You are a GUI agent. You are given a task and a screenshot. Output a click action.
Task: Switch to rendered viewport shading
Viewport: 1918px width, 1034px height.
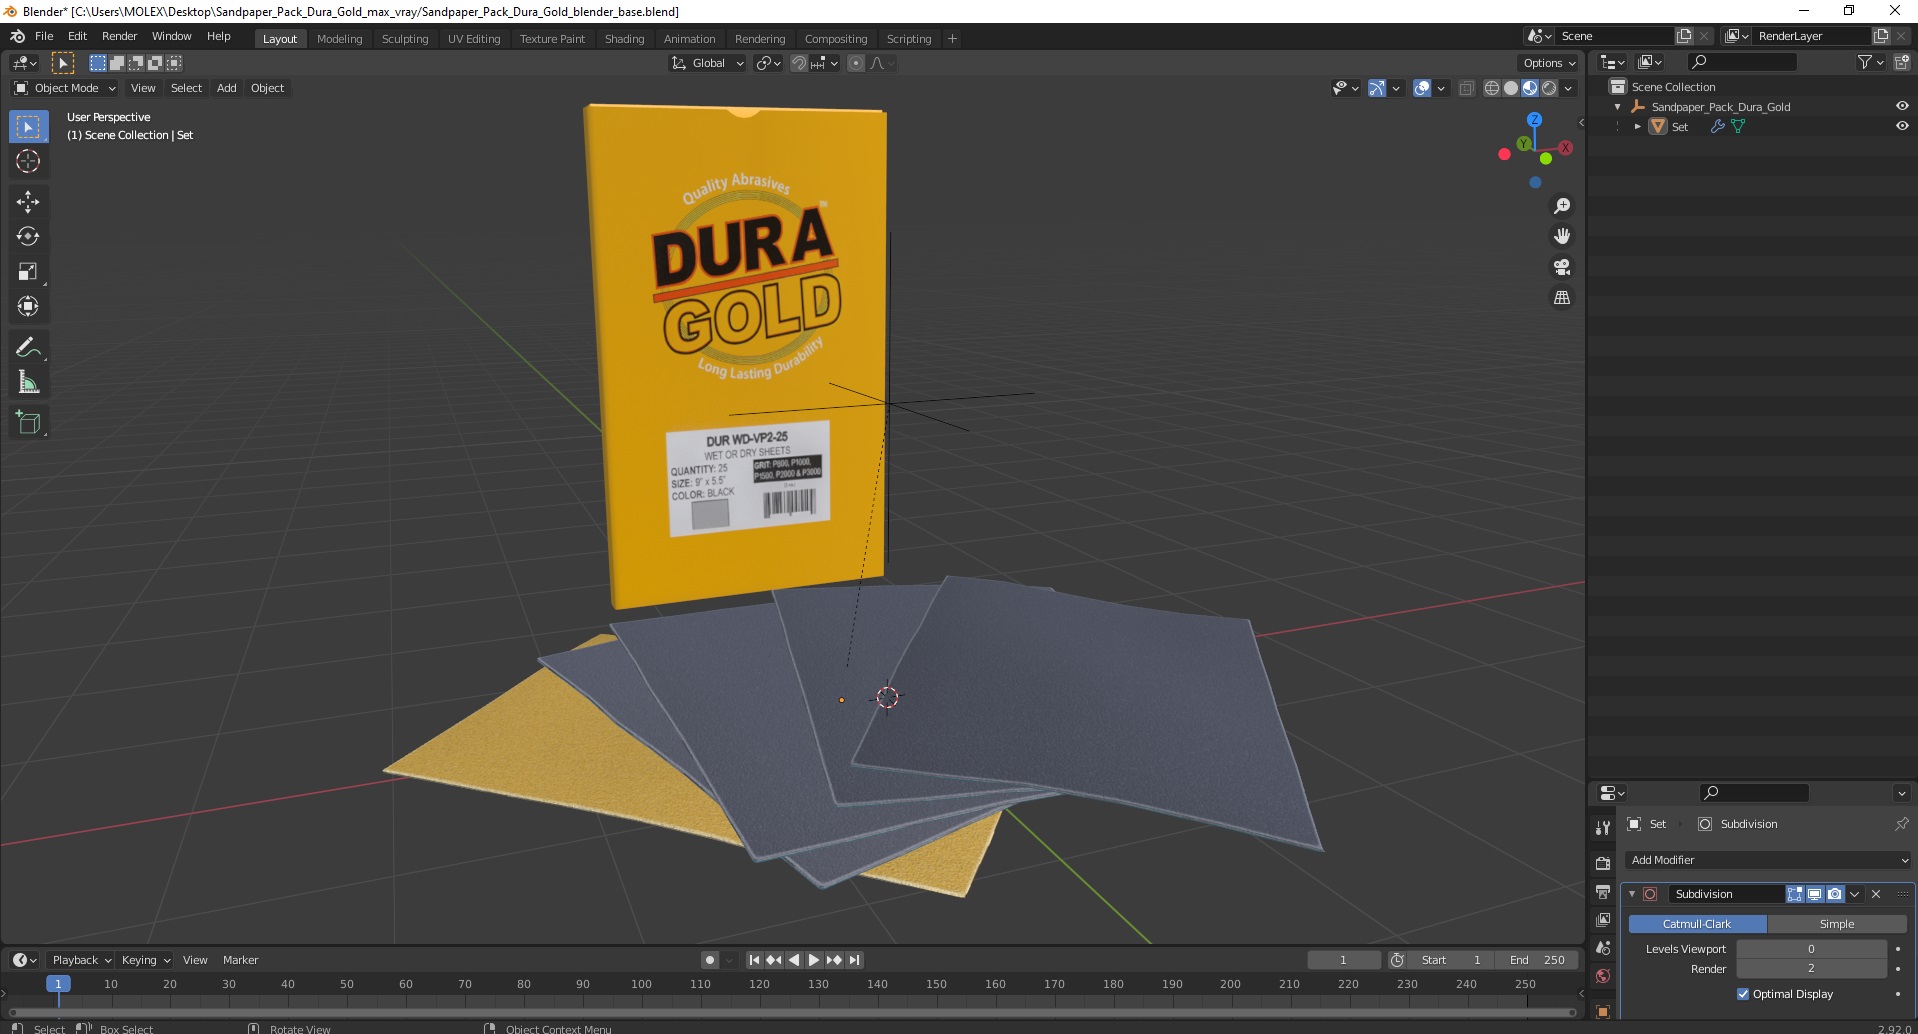click(1549, 88)
